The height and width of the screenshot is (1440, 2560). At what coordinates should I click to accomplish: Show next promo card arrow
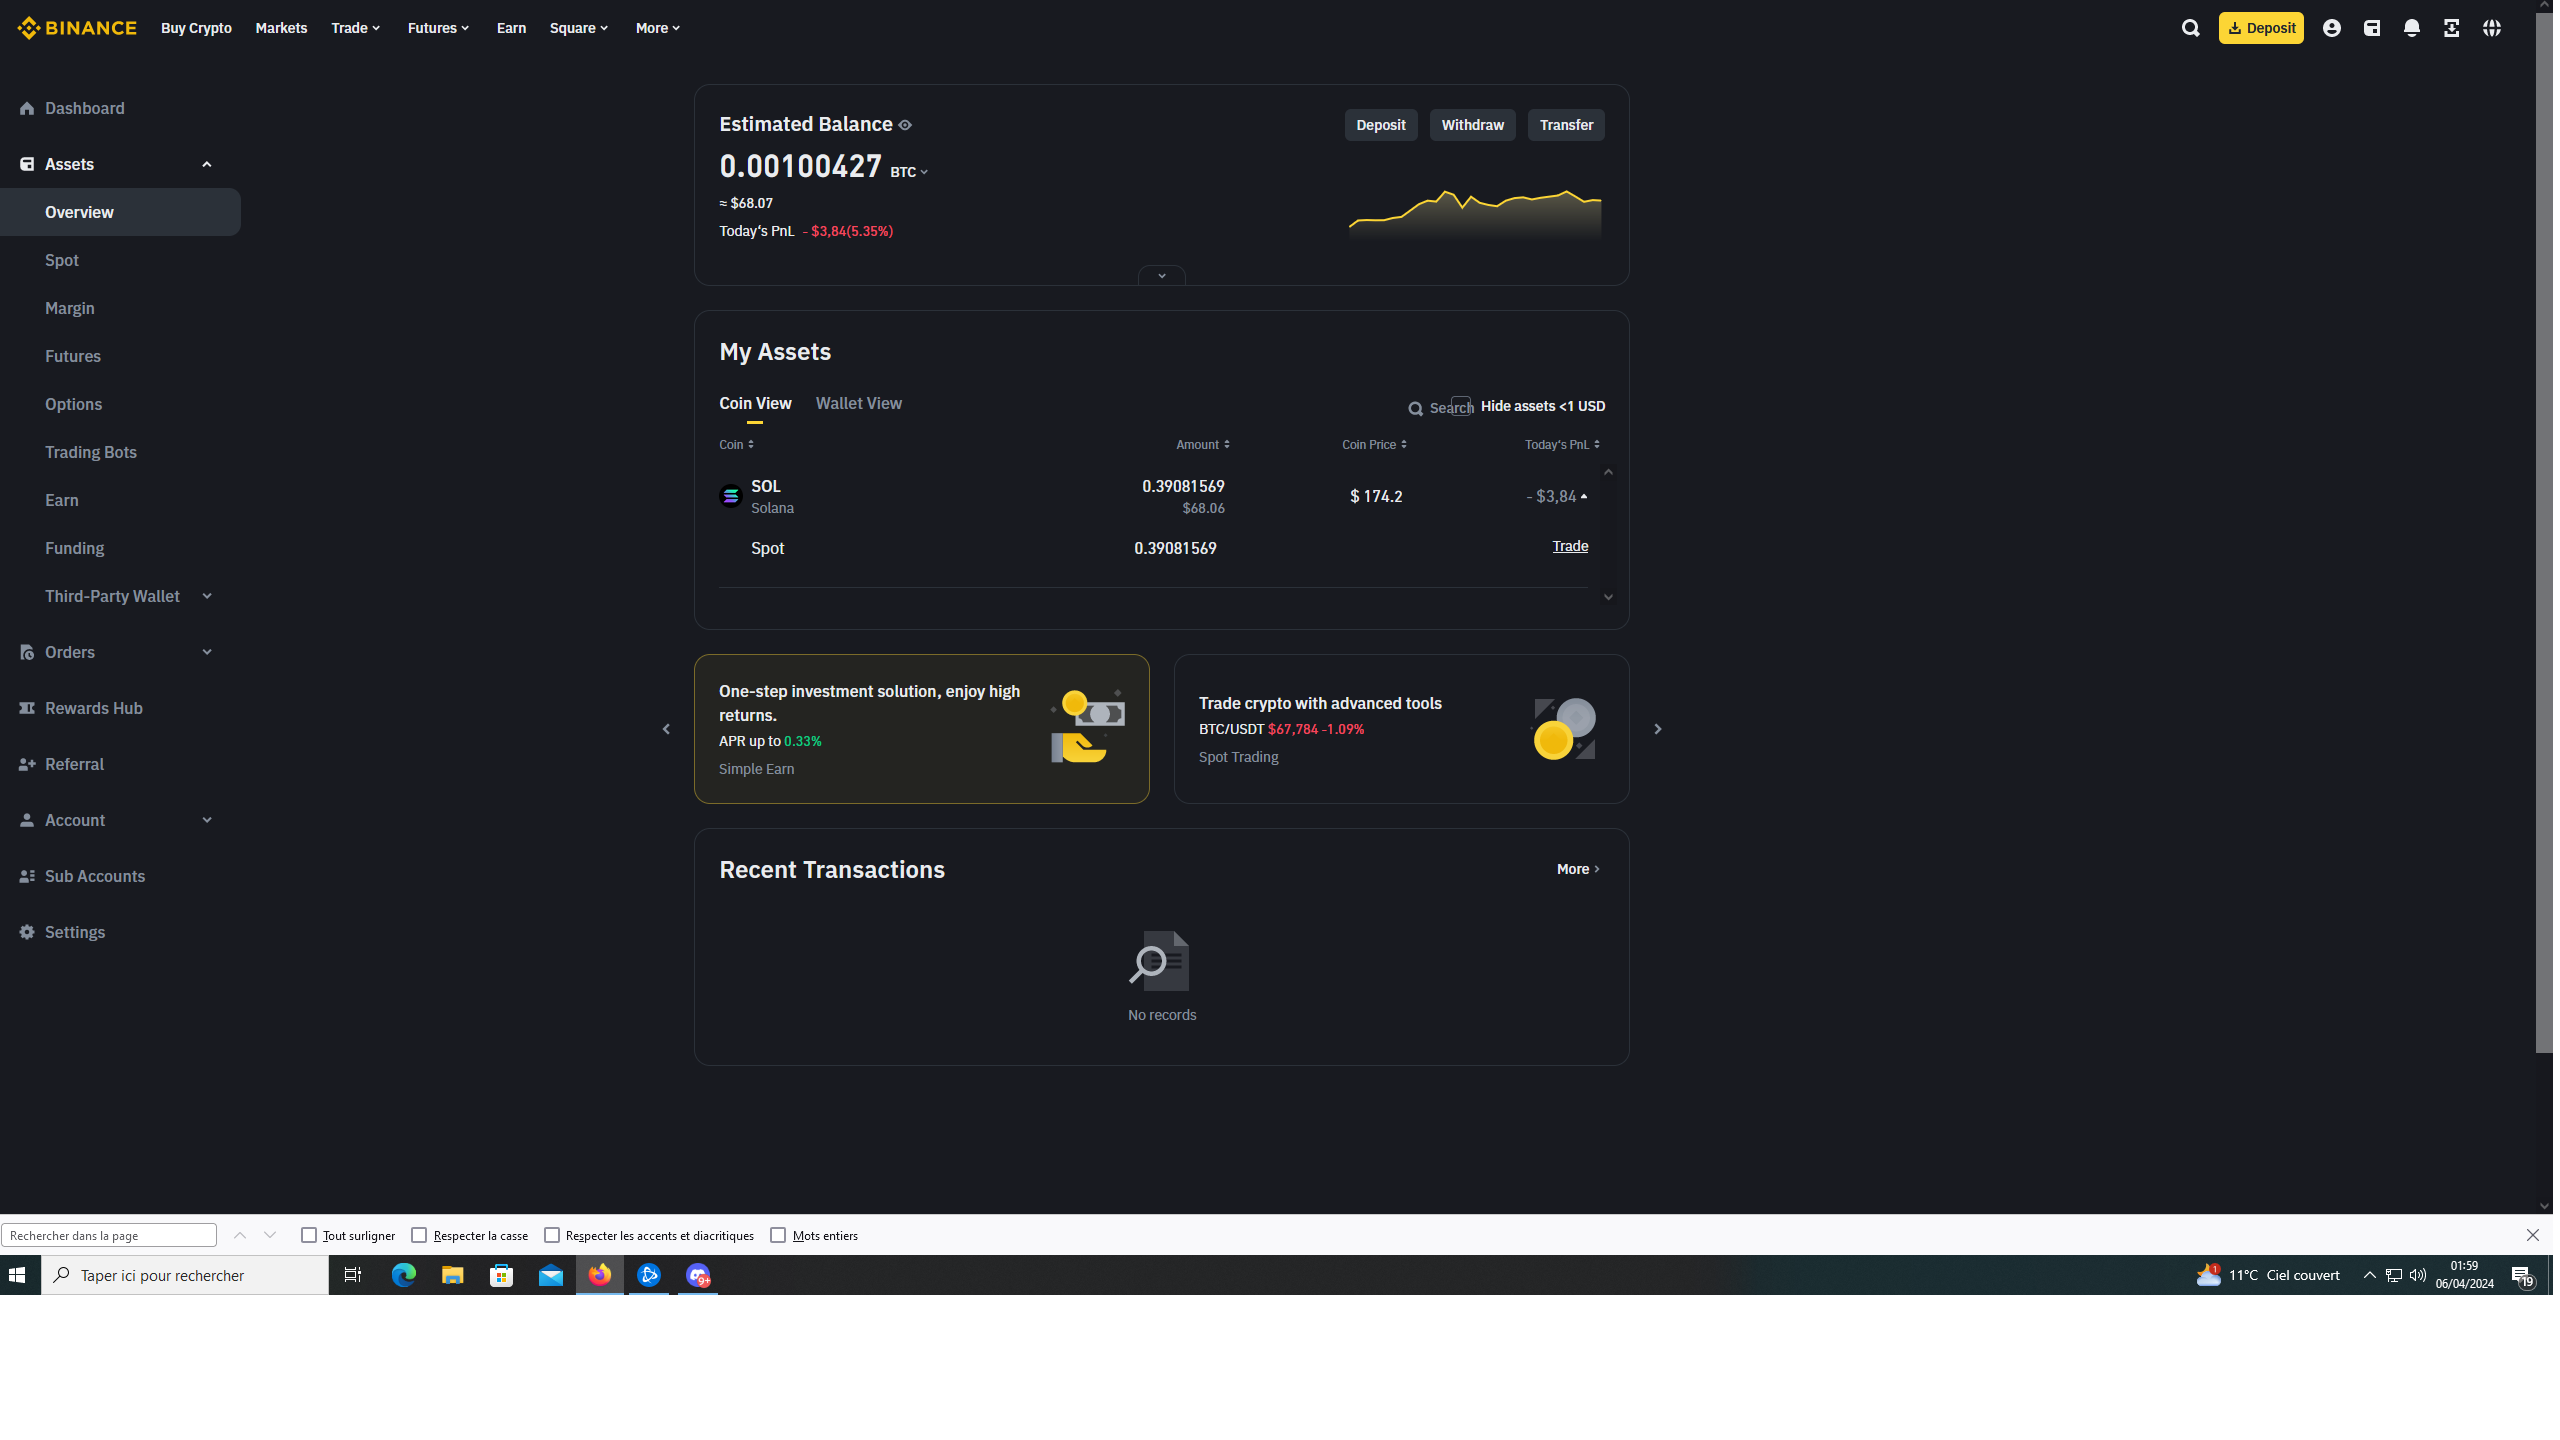click(x=1657, y=729)
